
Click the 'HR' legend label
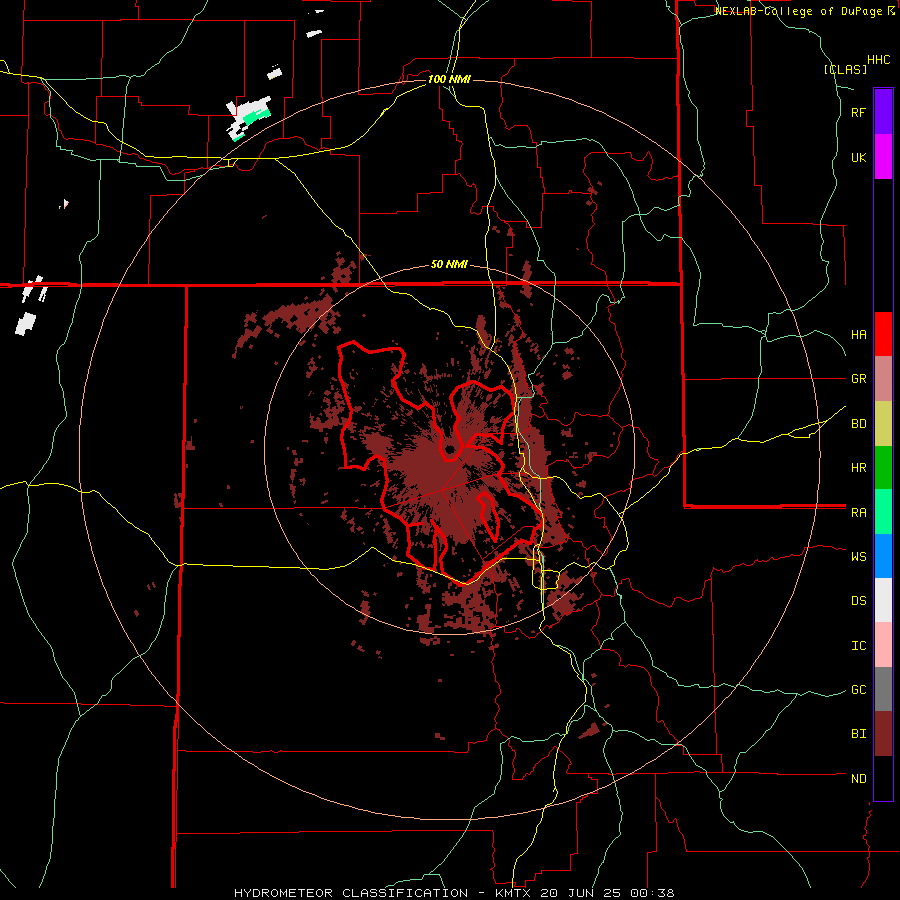[x=858, y=468]
